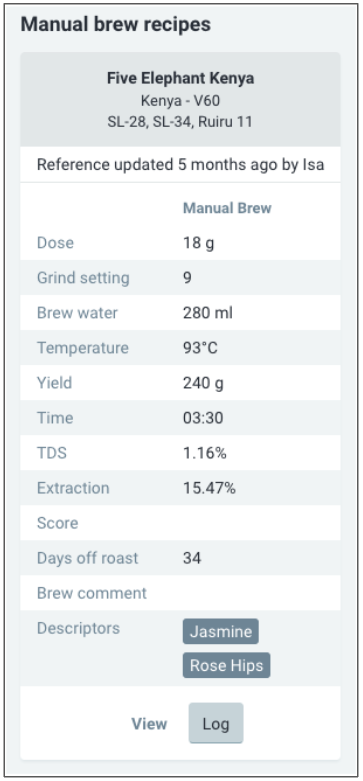Click the empty Brew comment row
The width and height of the screenshot is (363, 781).
click(180, 593)
